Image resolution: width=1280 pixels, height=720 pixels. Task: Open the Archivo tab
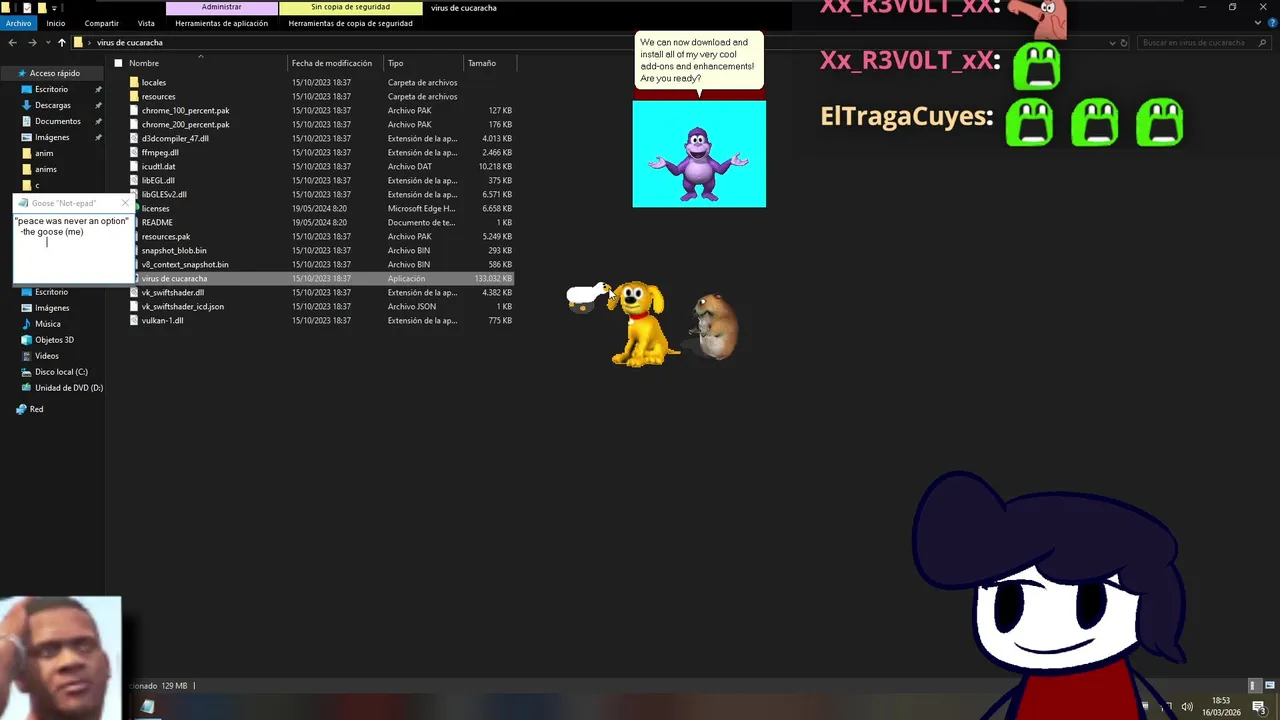point(19,23)
